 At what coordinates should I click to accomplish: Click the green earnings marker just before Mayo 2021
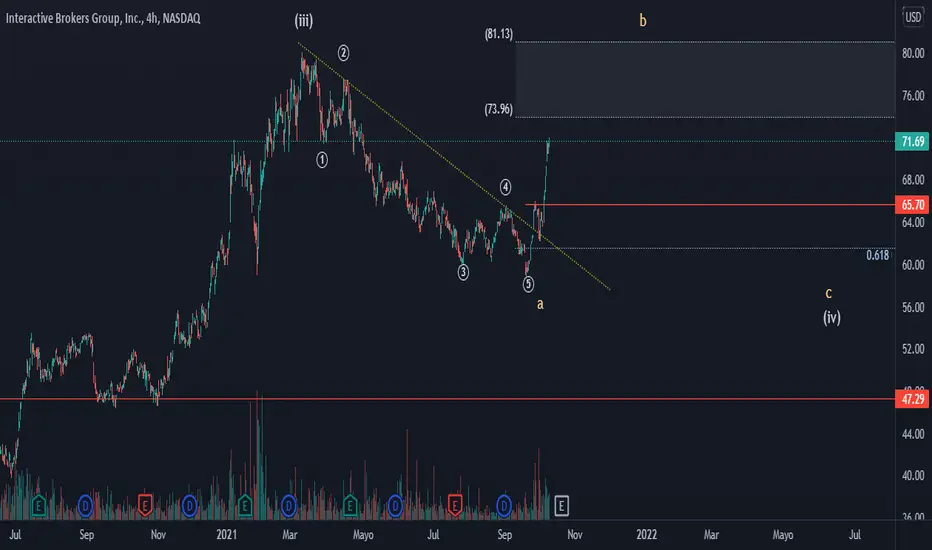pos(350,506)
